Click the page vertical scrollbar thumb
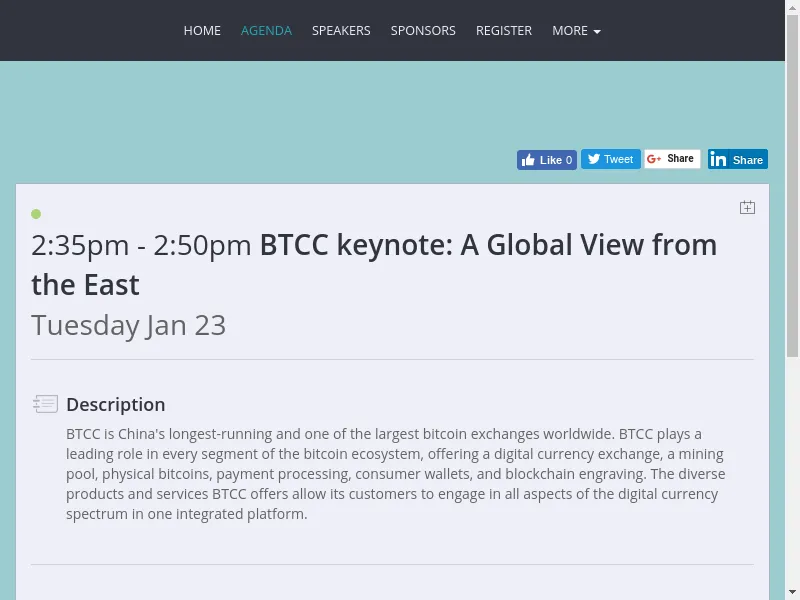This screenshot has height=600, width=800. pos(792,186)
